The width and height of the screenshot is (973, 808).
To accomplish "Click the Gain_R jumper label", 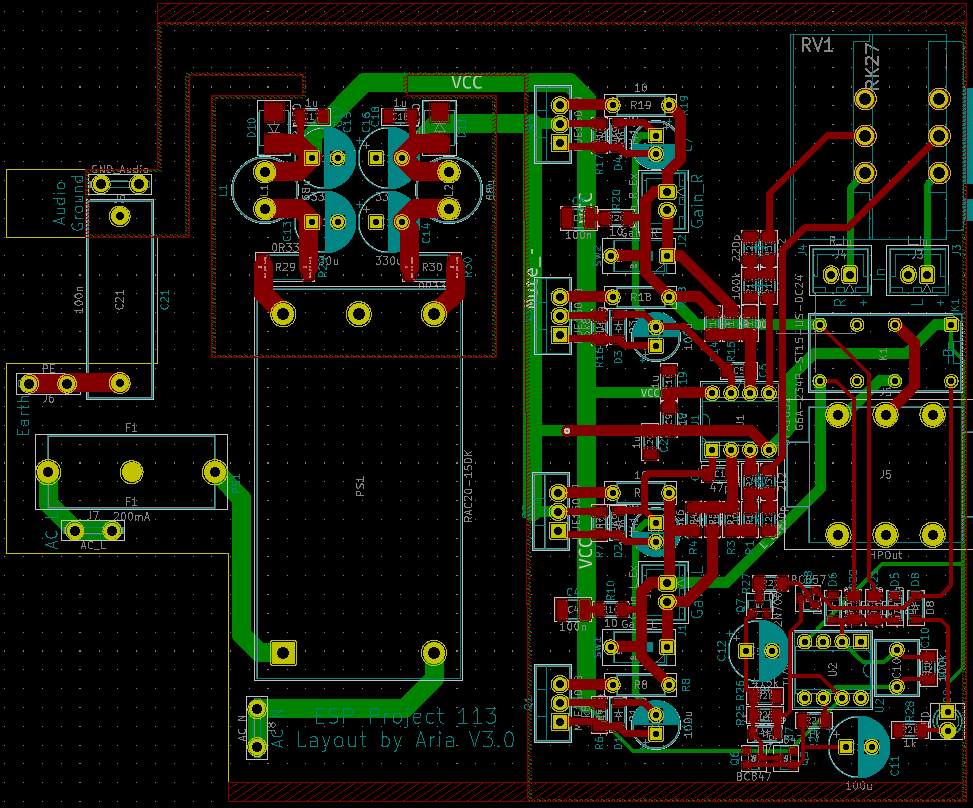I will tap(698, 200).
